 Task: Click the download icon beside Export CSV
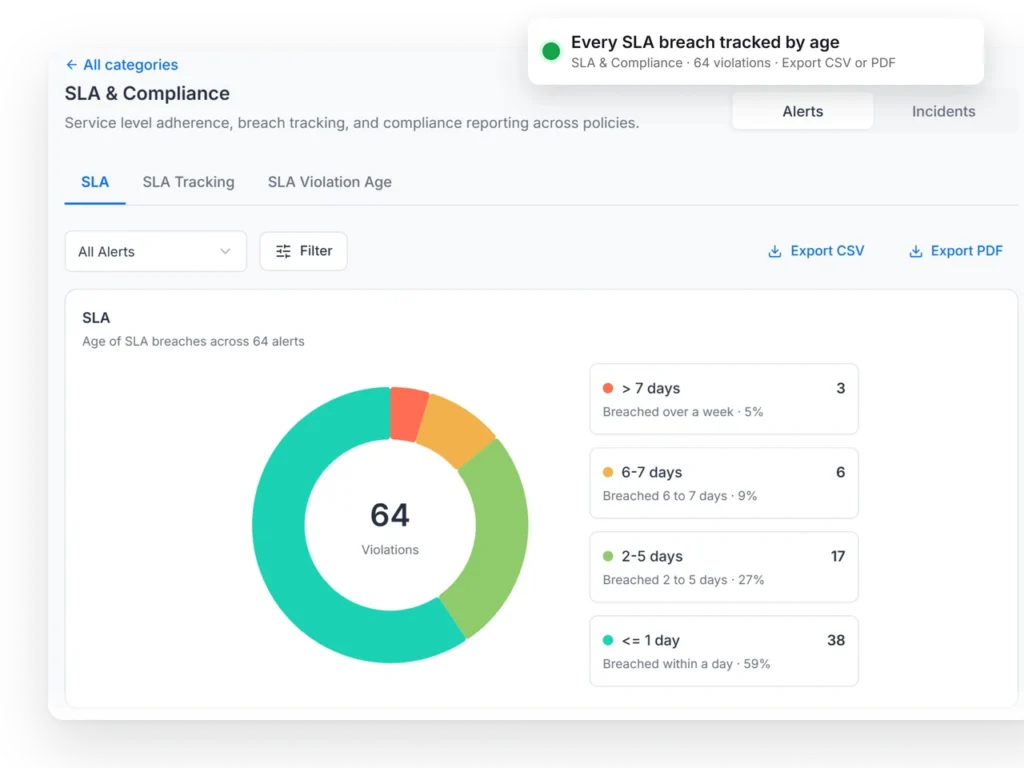(775, 251)
